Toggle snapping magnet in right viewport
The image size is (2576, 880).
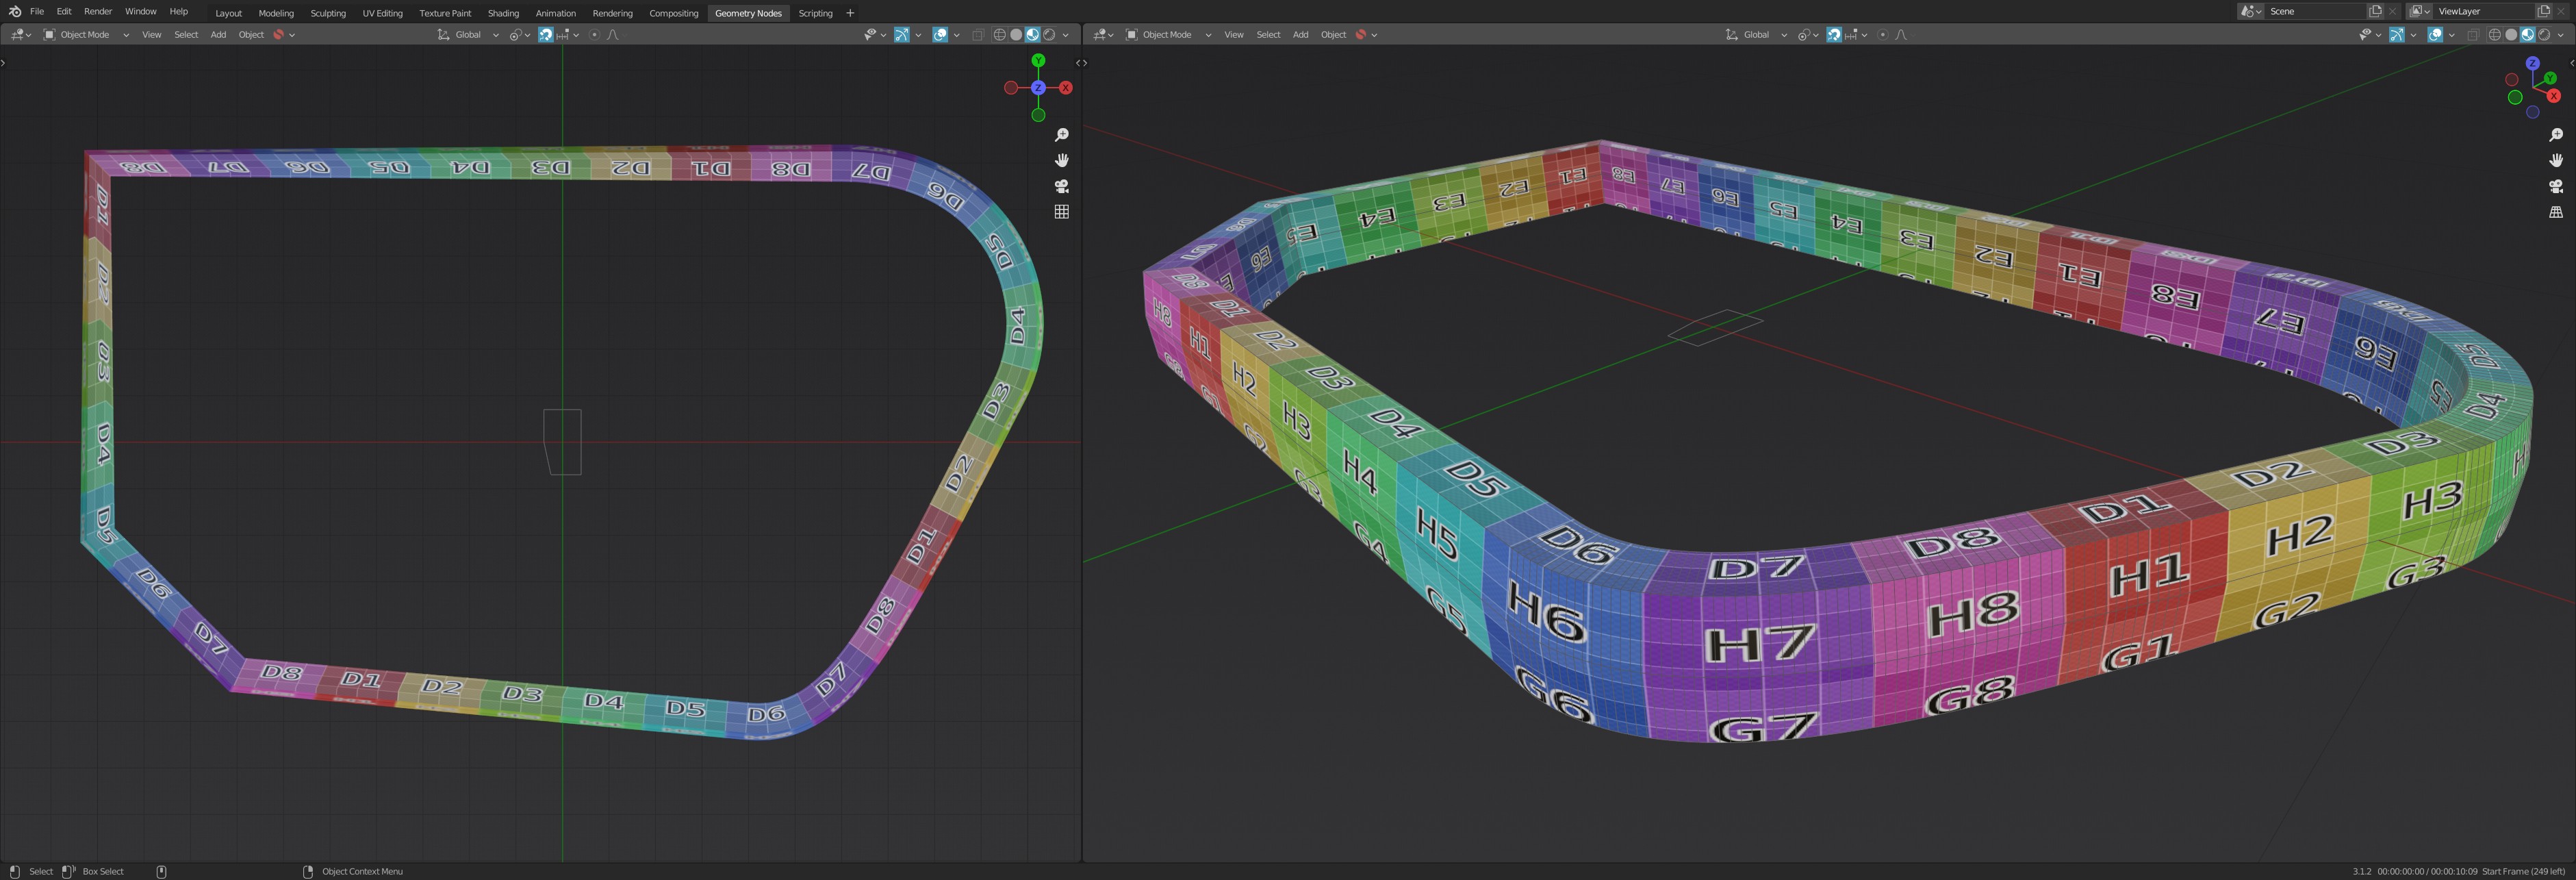tap(1834, 35)
